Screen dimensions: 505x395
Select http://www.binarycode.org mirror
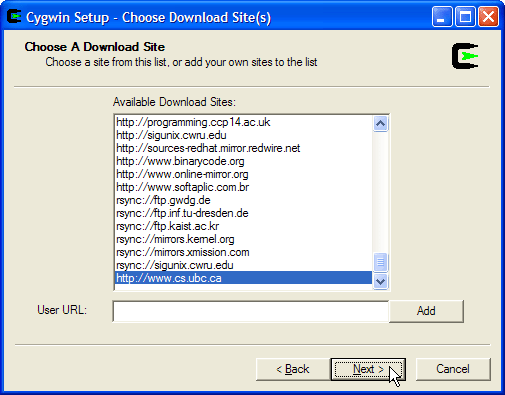point(243,161)
